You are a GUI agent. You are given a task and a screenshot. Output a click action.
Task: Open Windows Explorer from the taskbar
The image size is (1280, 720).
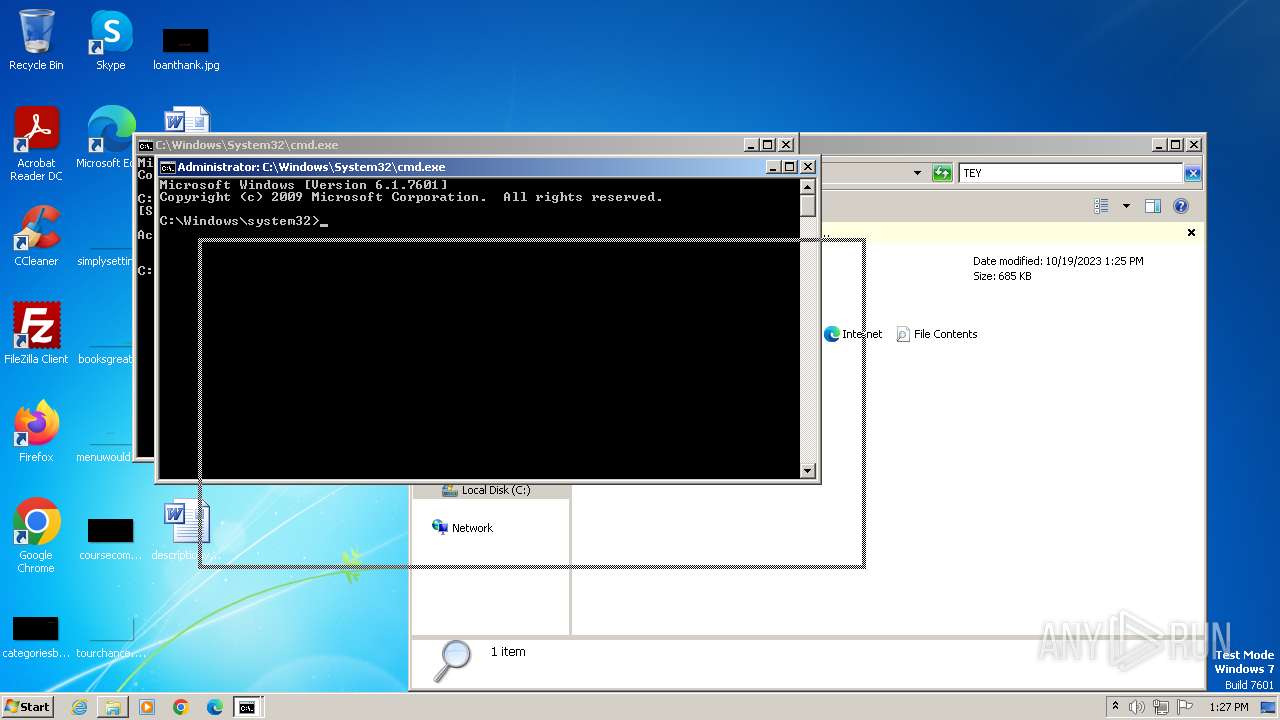[x=113, y=707]
